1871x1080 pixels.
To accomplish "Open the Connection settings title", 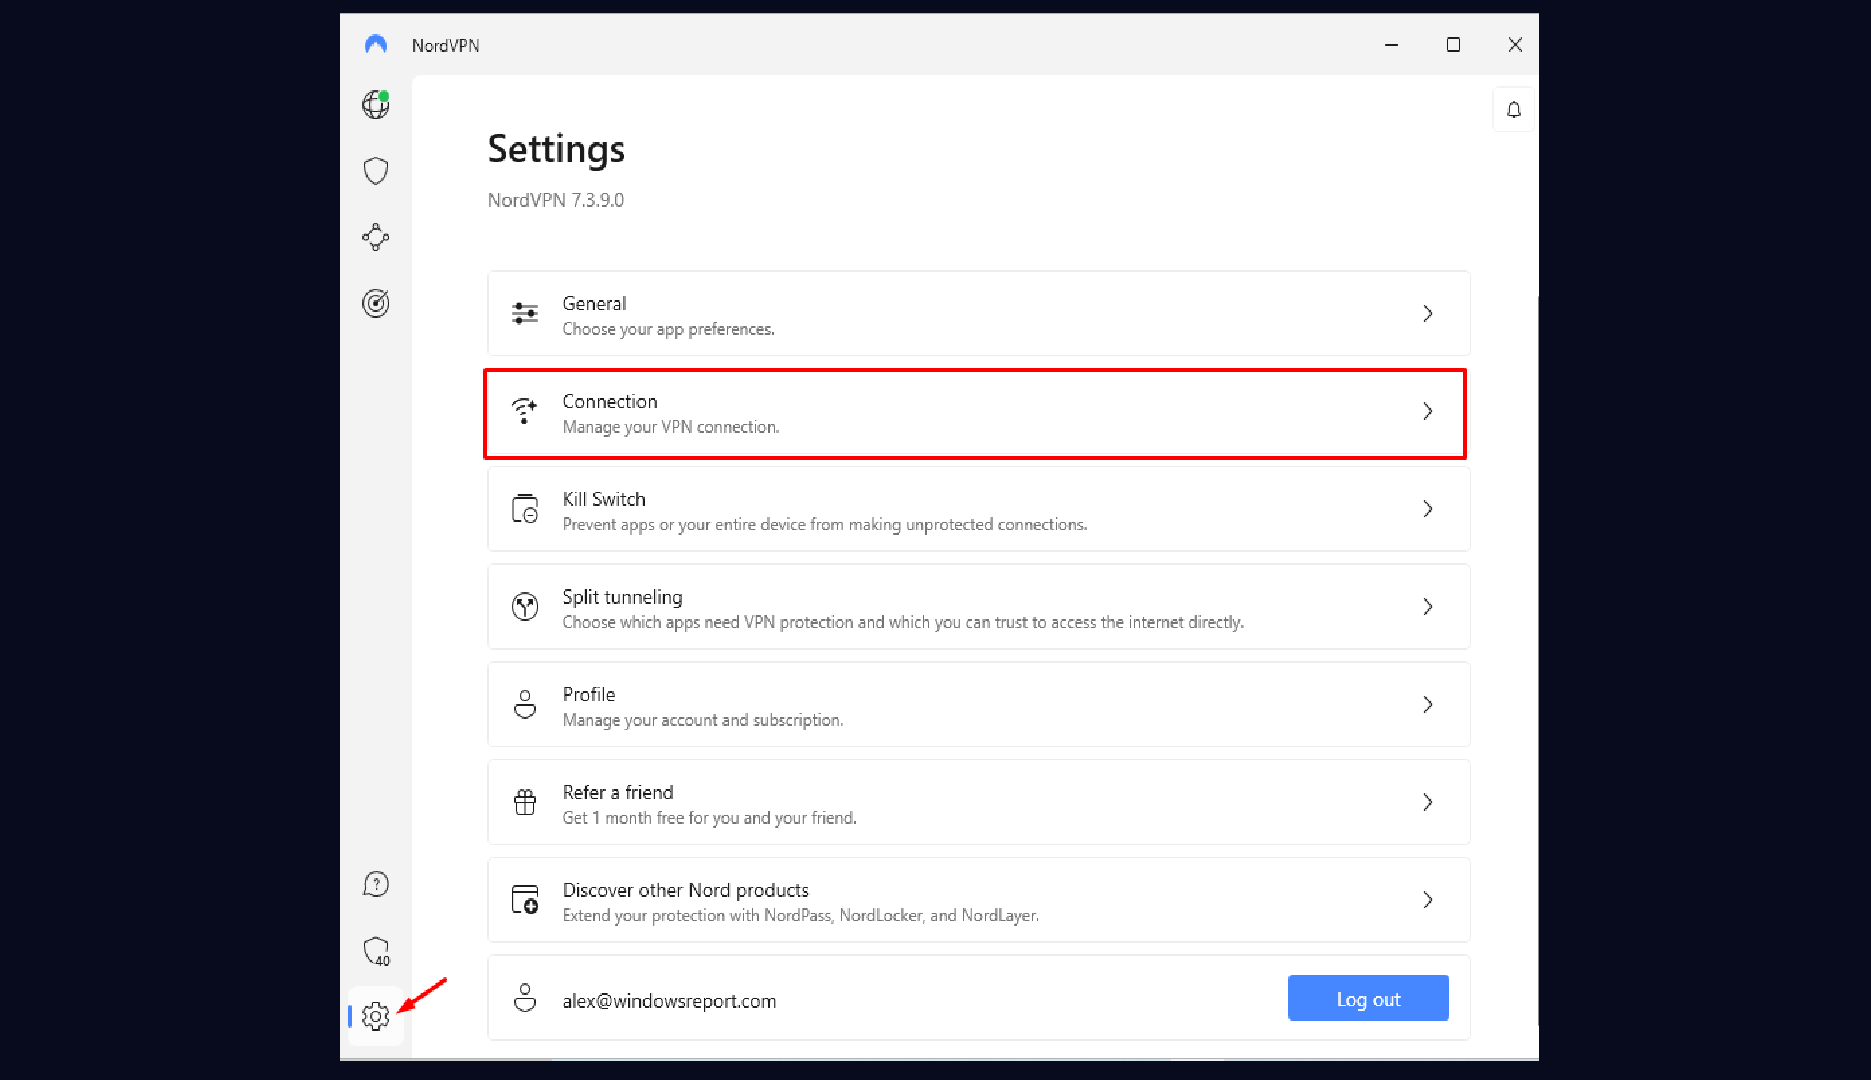I will [x=610, y=401].
